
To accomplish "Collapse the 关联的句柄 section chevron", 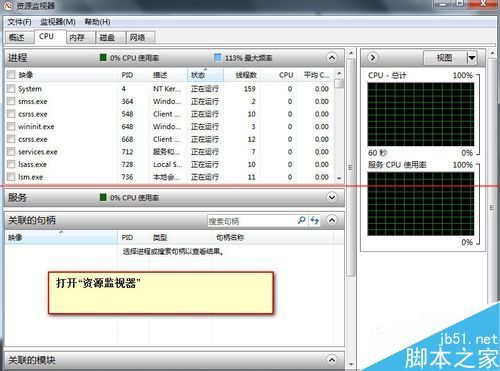I will click(x=332, y=220).
